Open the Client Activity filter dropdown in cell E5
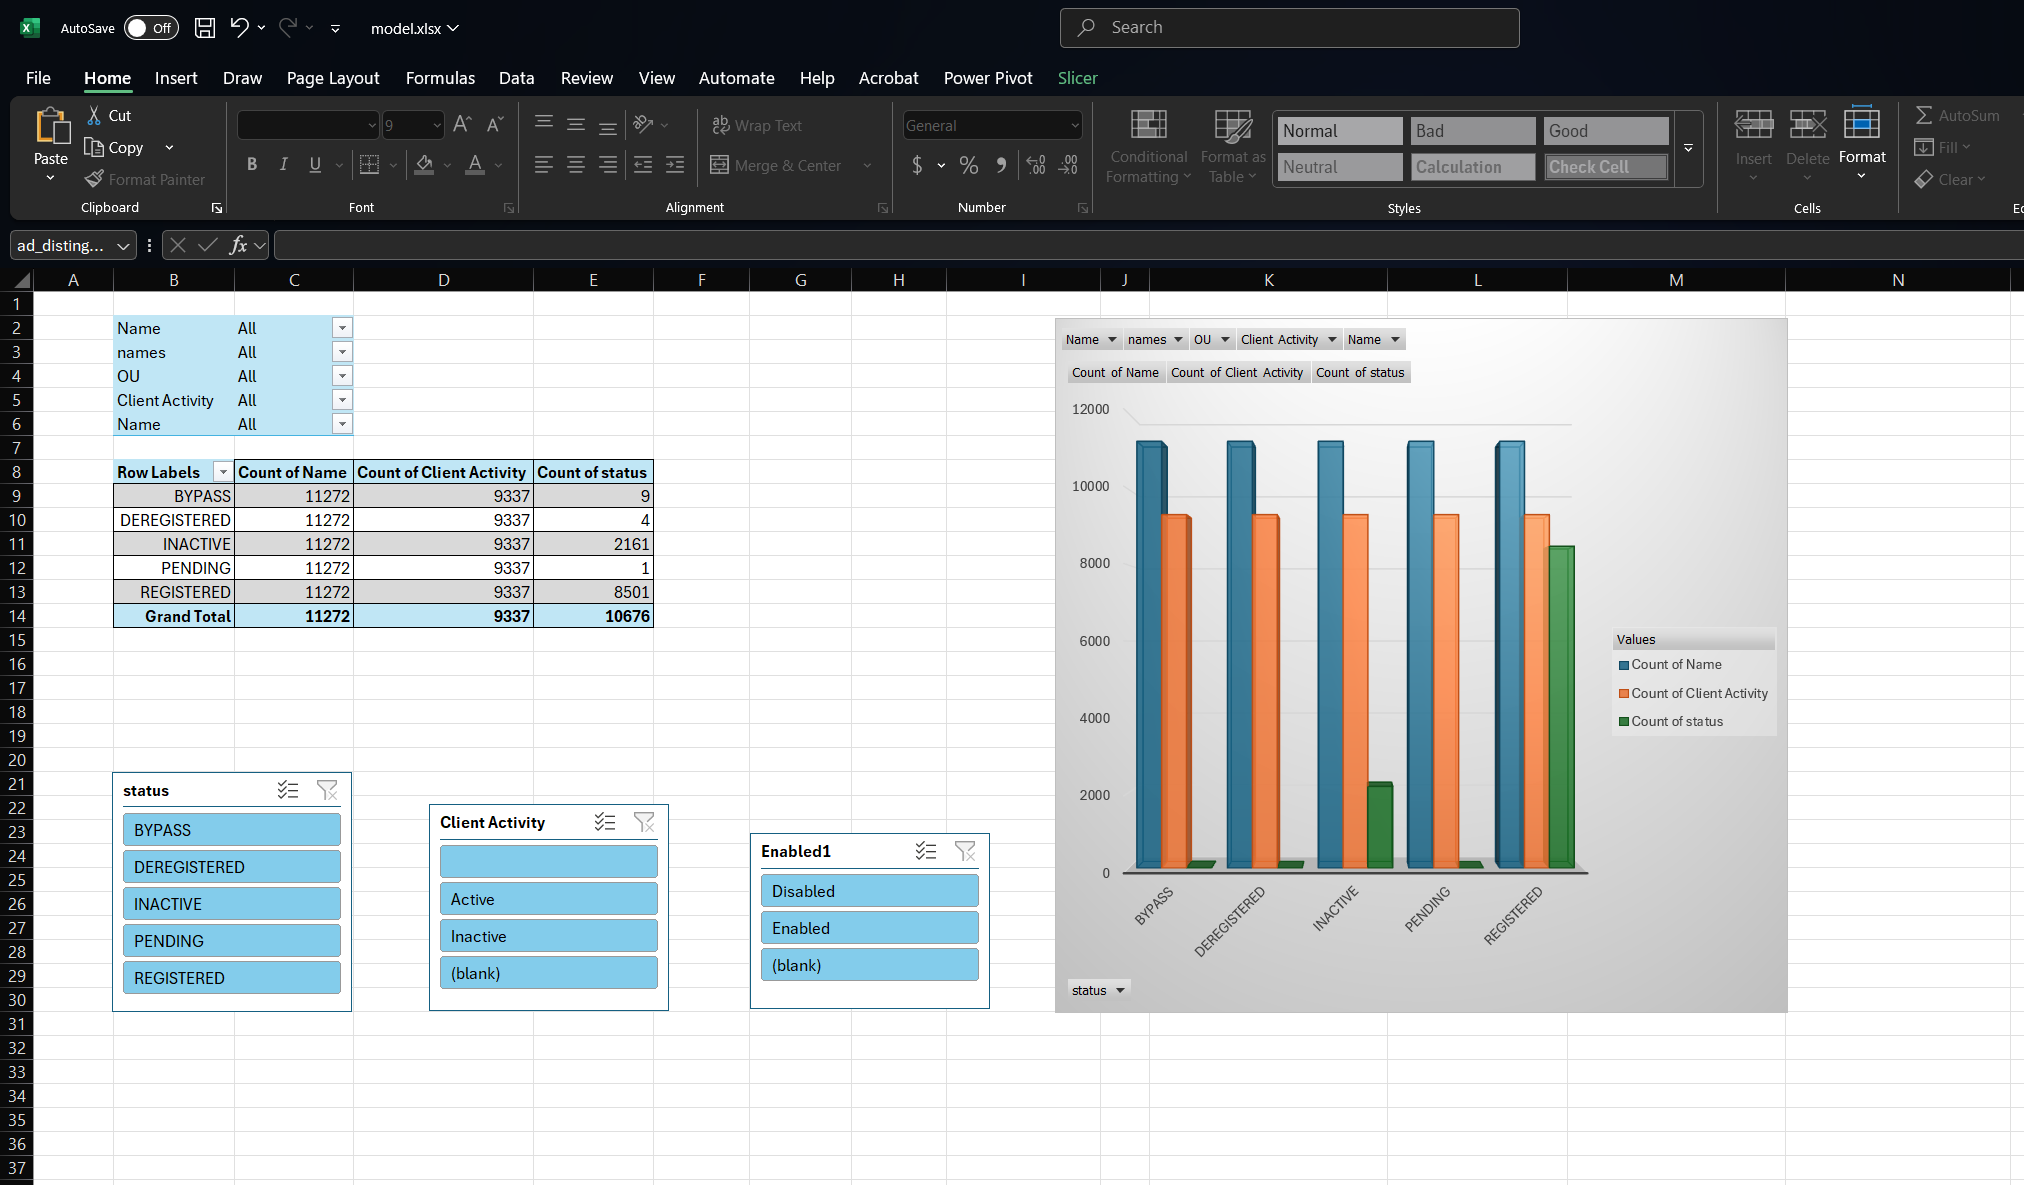This screenshot has height=1185, width=2024. [342, 399]
